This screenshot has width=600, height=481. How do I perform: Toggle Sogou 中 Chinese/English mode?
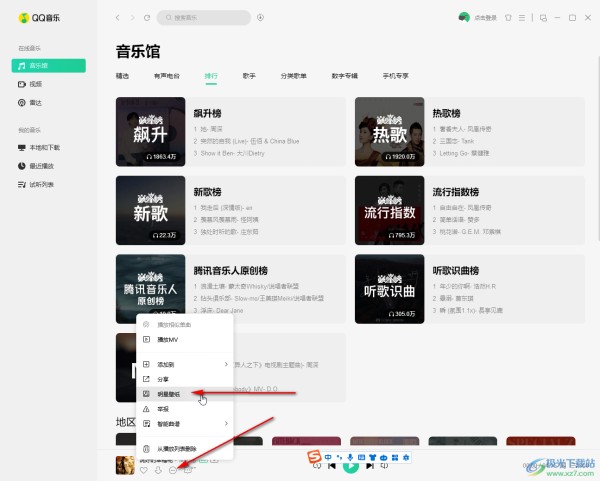pos(328,457)
